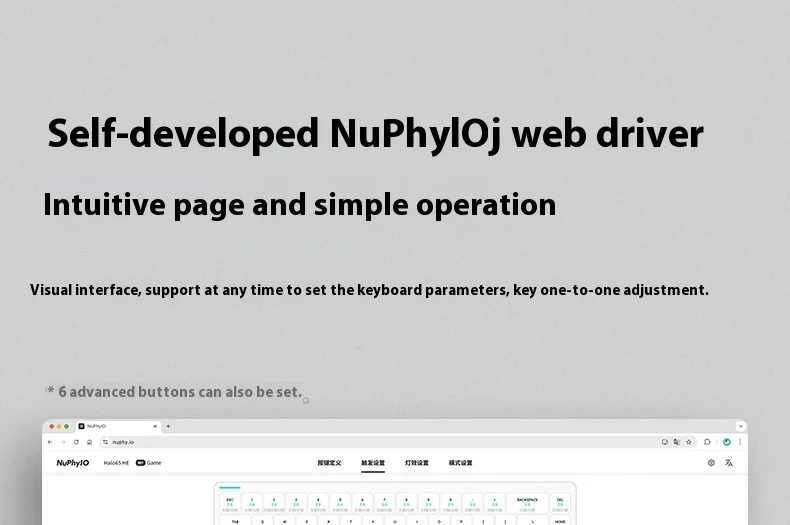Click the translate page icon in address bar
The width and height of the screenshot is (790, 525).
[677, 442]
